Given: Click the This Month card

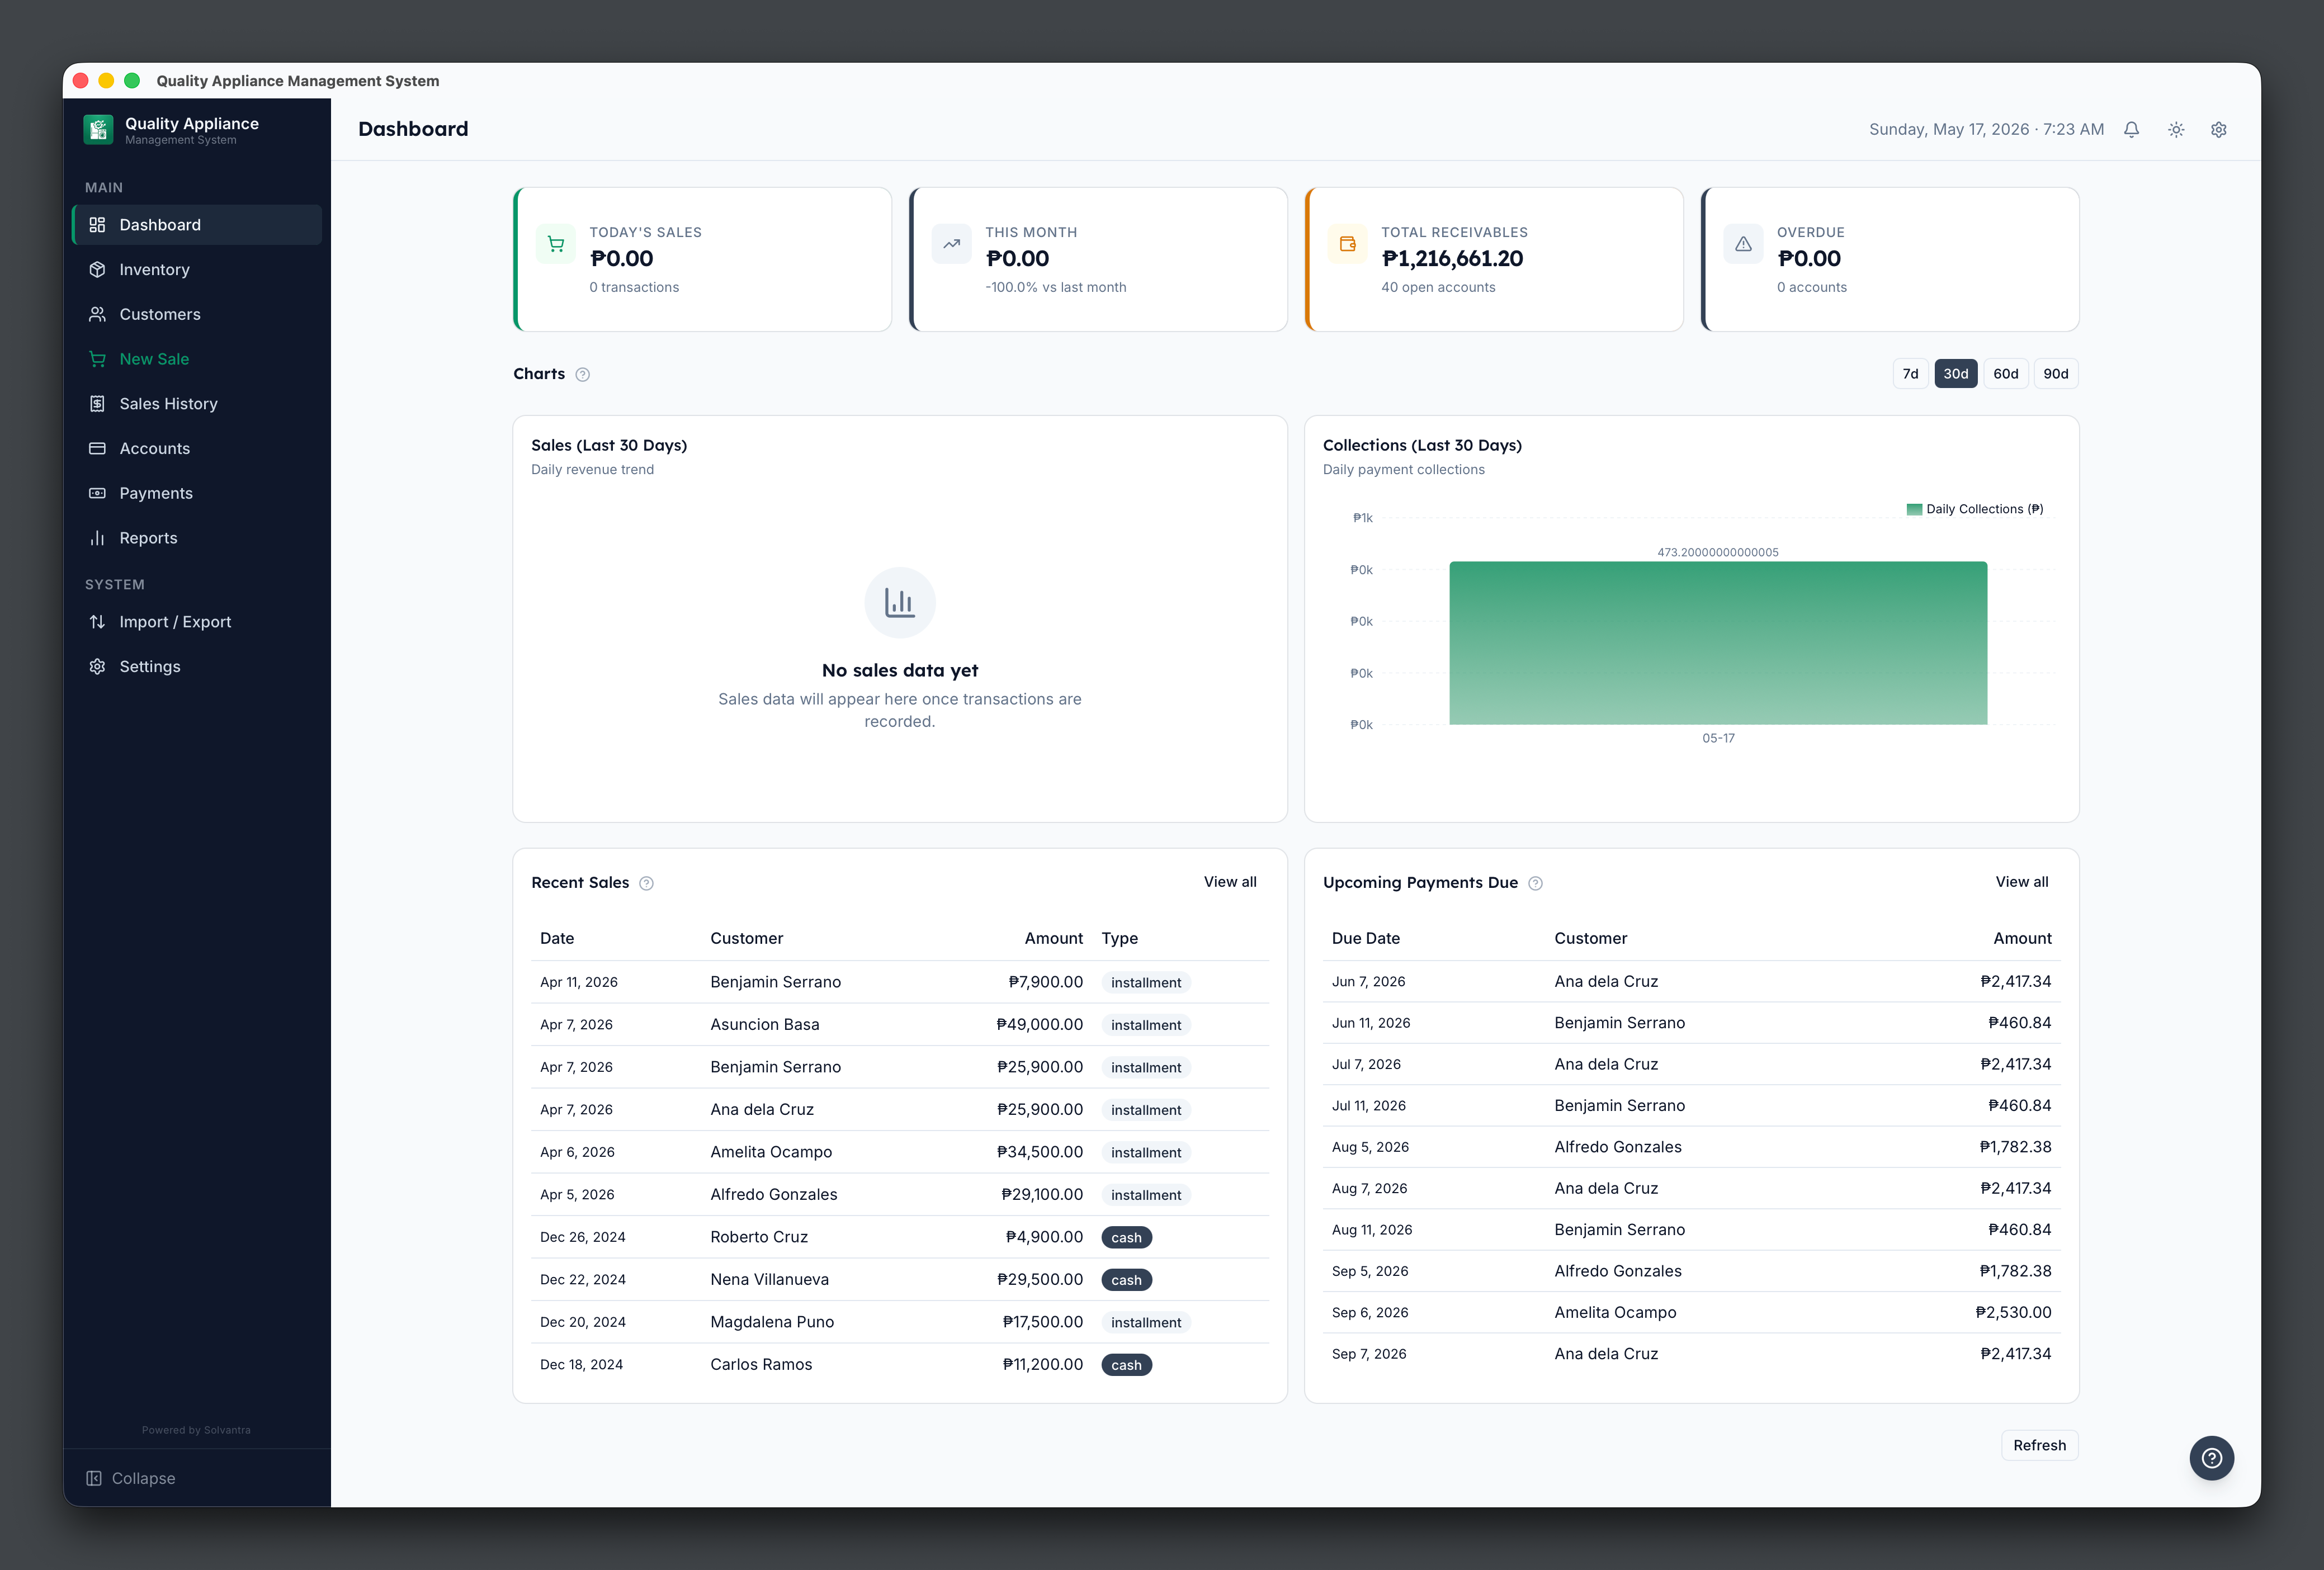Looking at the screenshot, I should pos(1098,259).
